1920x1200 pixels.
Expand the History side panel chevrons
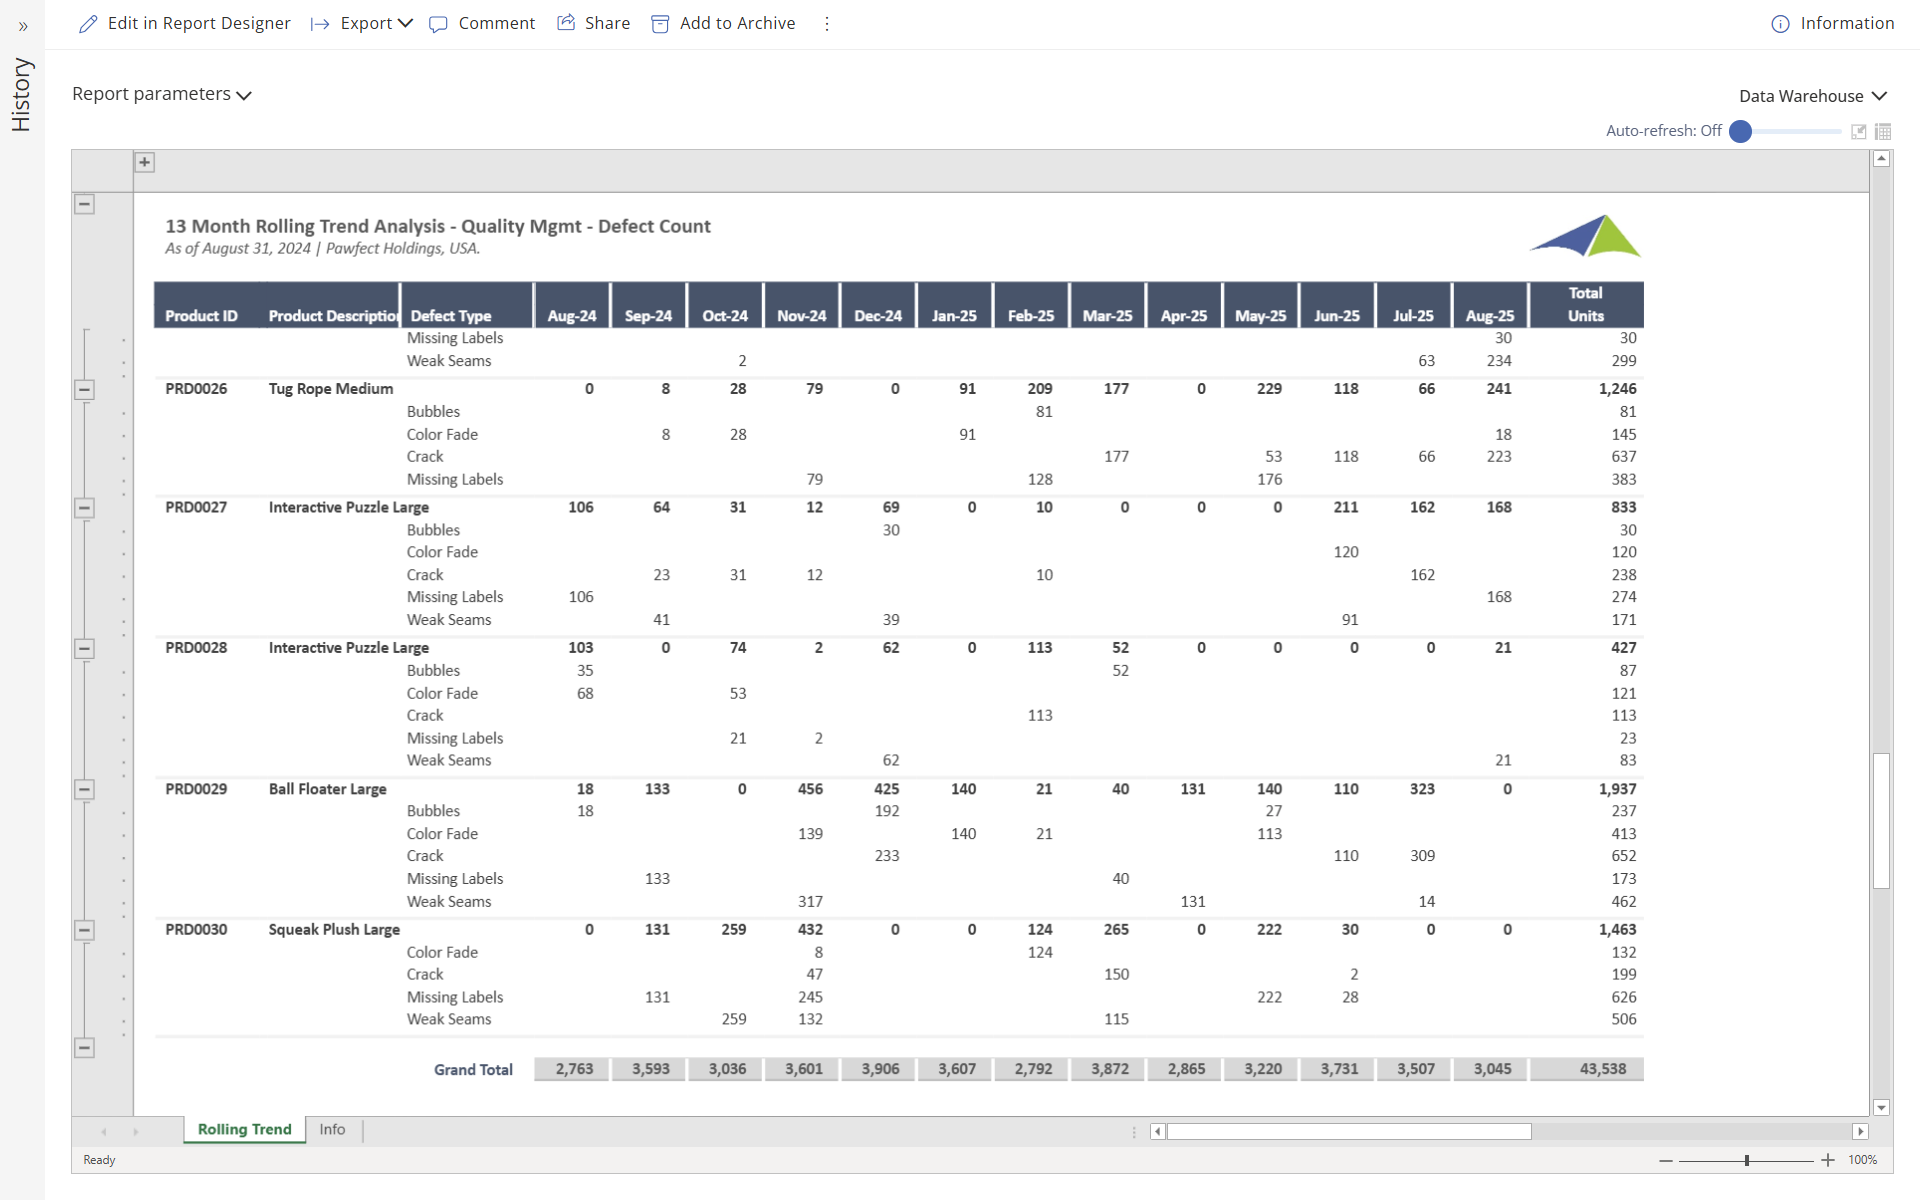[x=23, y=27]
